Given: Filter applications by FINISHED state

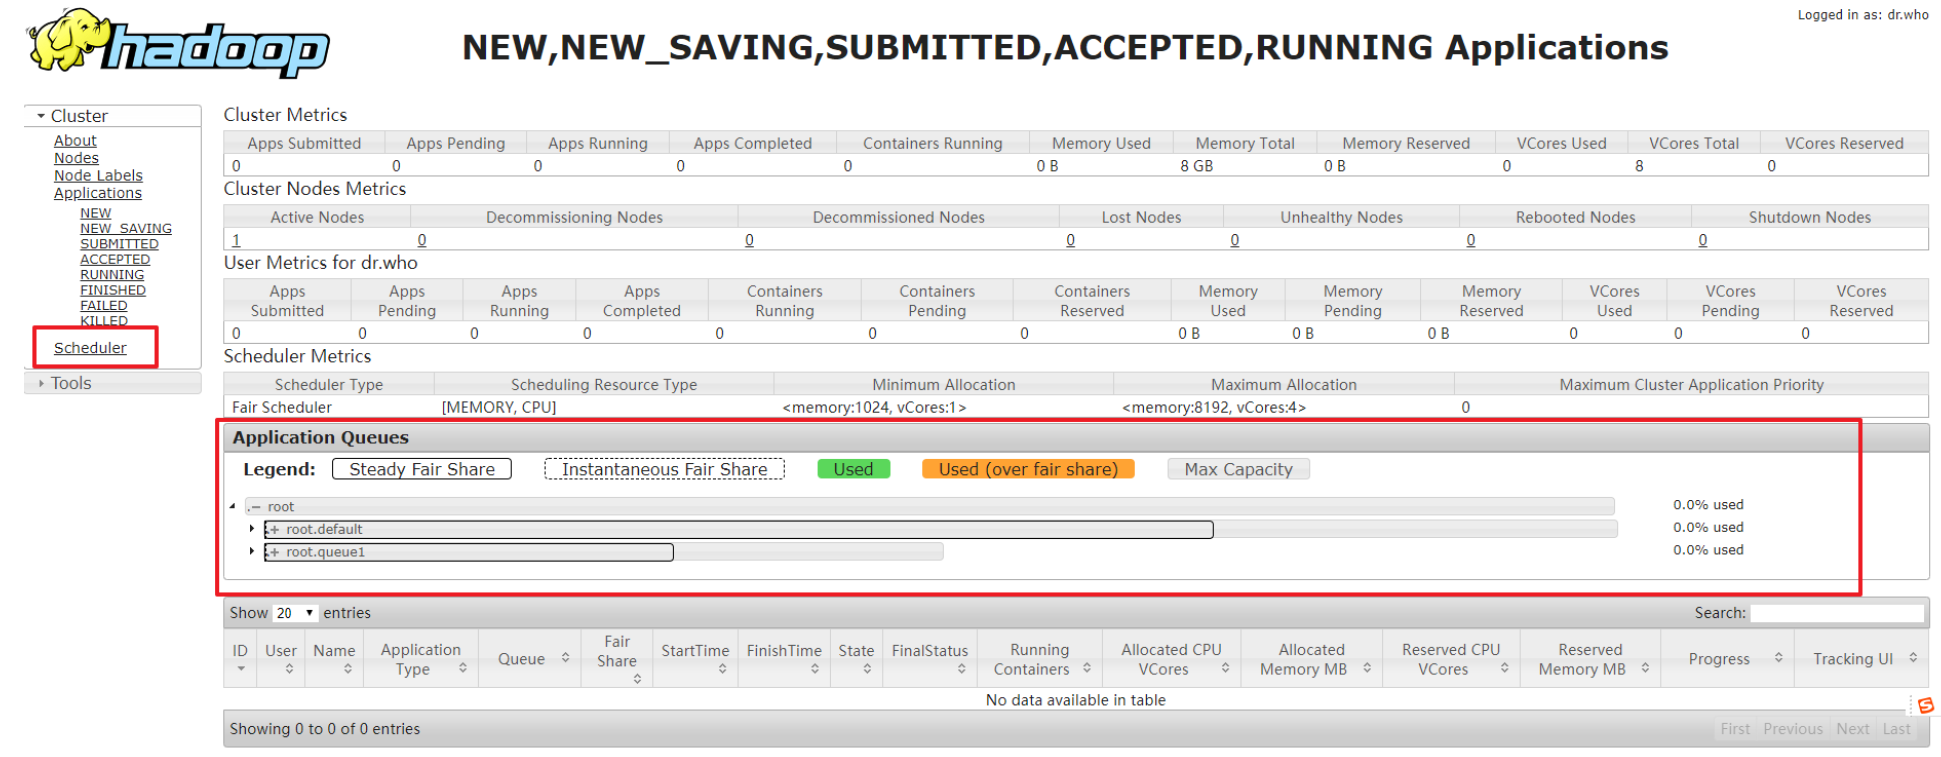Looking at the screenshot, I should pos(113,290).
